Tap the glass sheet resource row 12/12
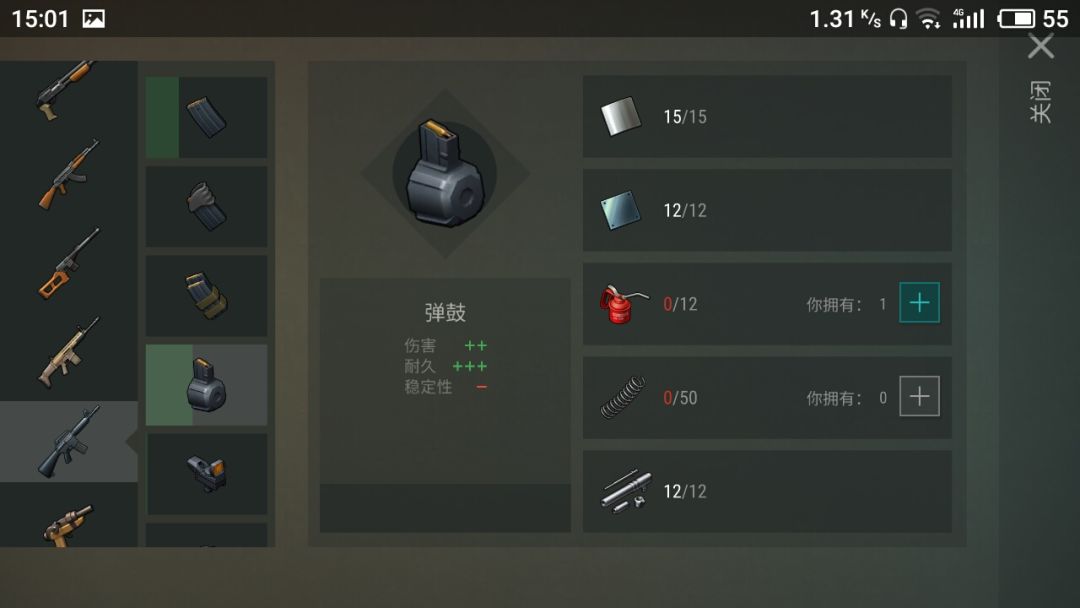The width and height of the screenshot is (1080, 608). pyautogui.click(x=767, y=210)
